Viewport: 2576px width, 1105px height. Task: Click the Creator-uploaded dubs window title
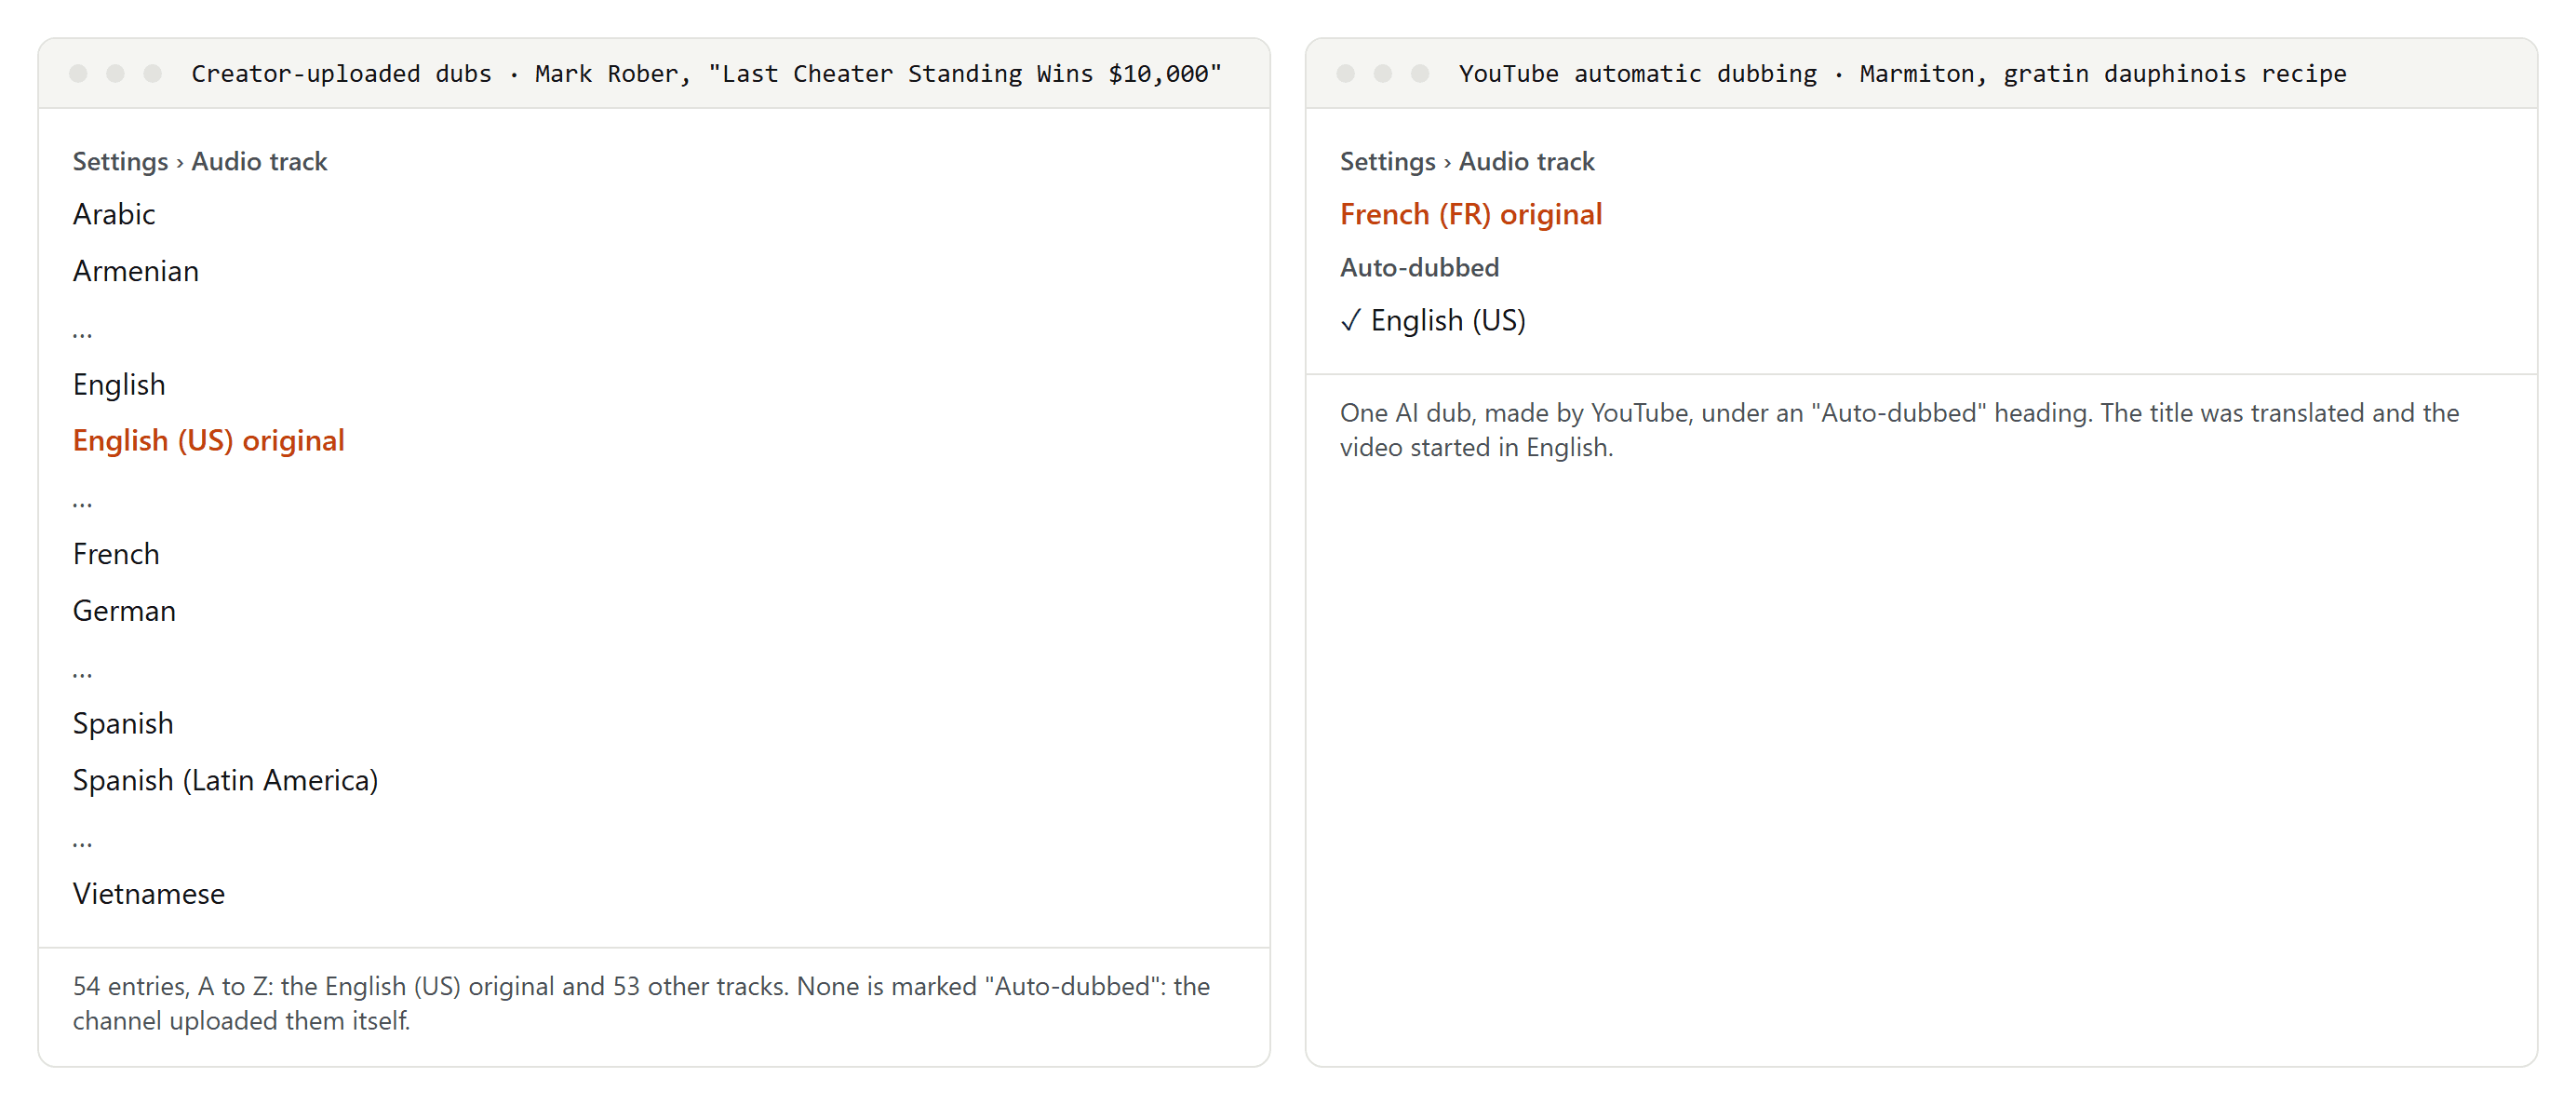[x=706, y=73]
